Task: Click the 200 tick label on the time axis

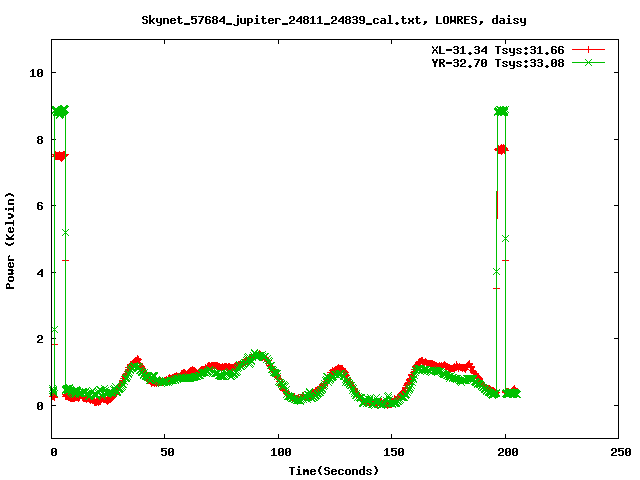Action: 505,452
